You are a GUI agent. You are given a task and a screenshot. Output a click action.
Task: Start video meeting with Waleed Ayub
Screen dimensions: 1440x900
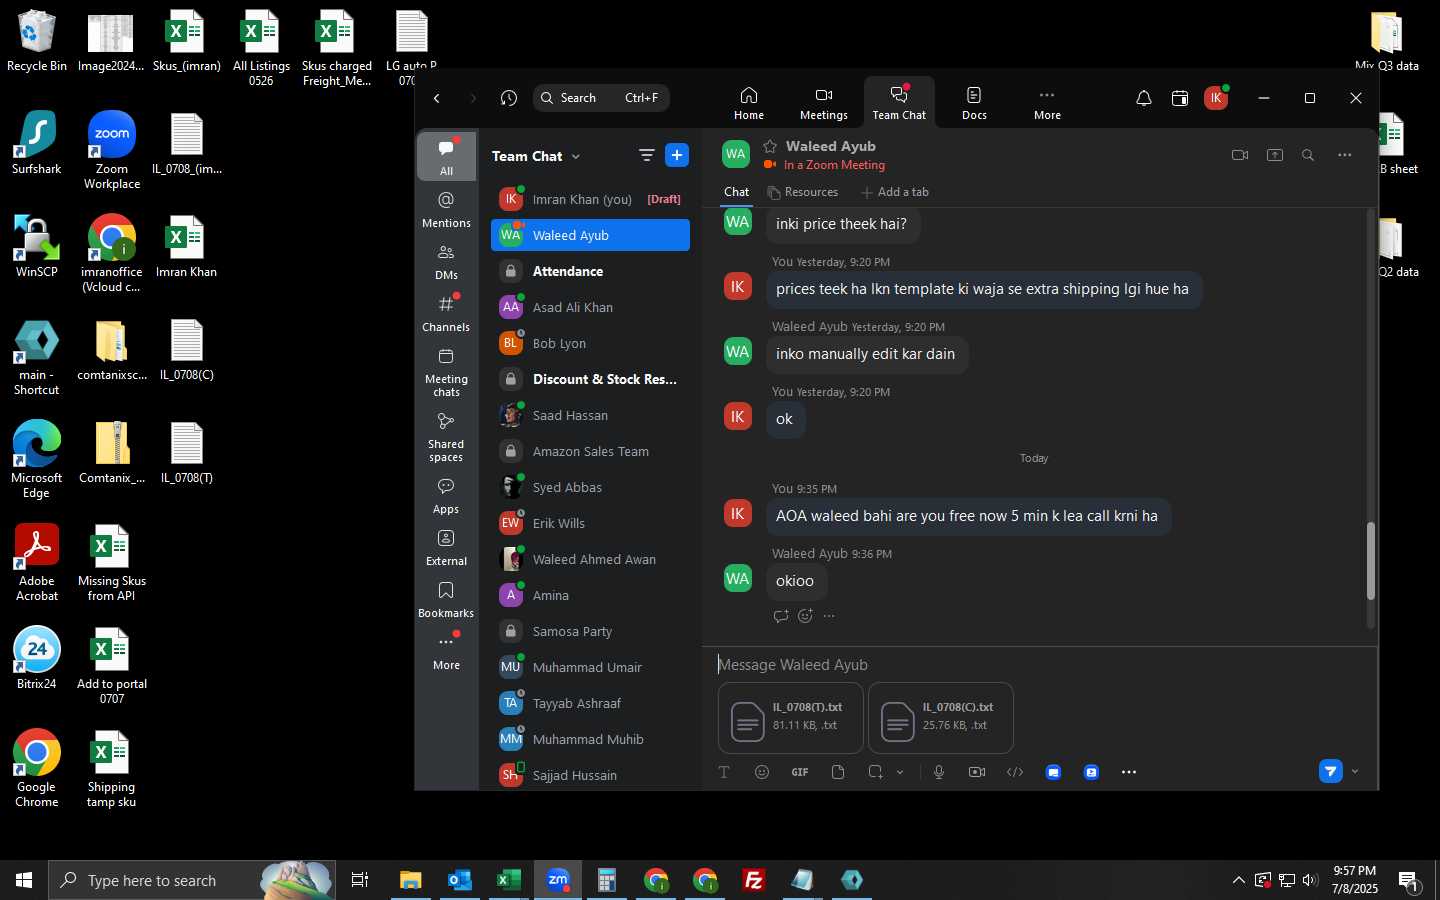pyautogui.click(x=1240, y=155)
